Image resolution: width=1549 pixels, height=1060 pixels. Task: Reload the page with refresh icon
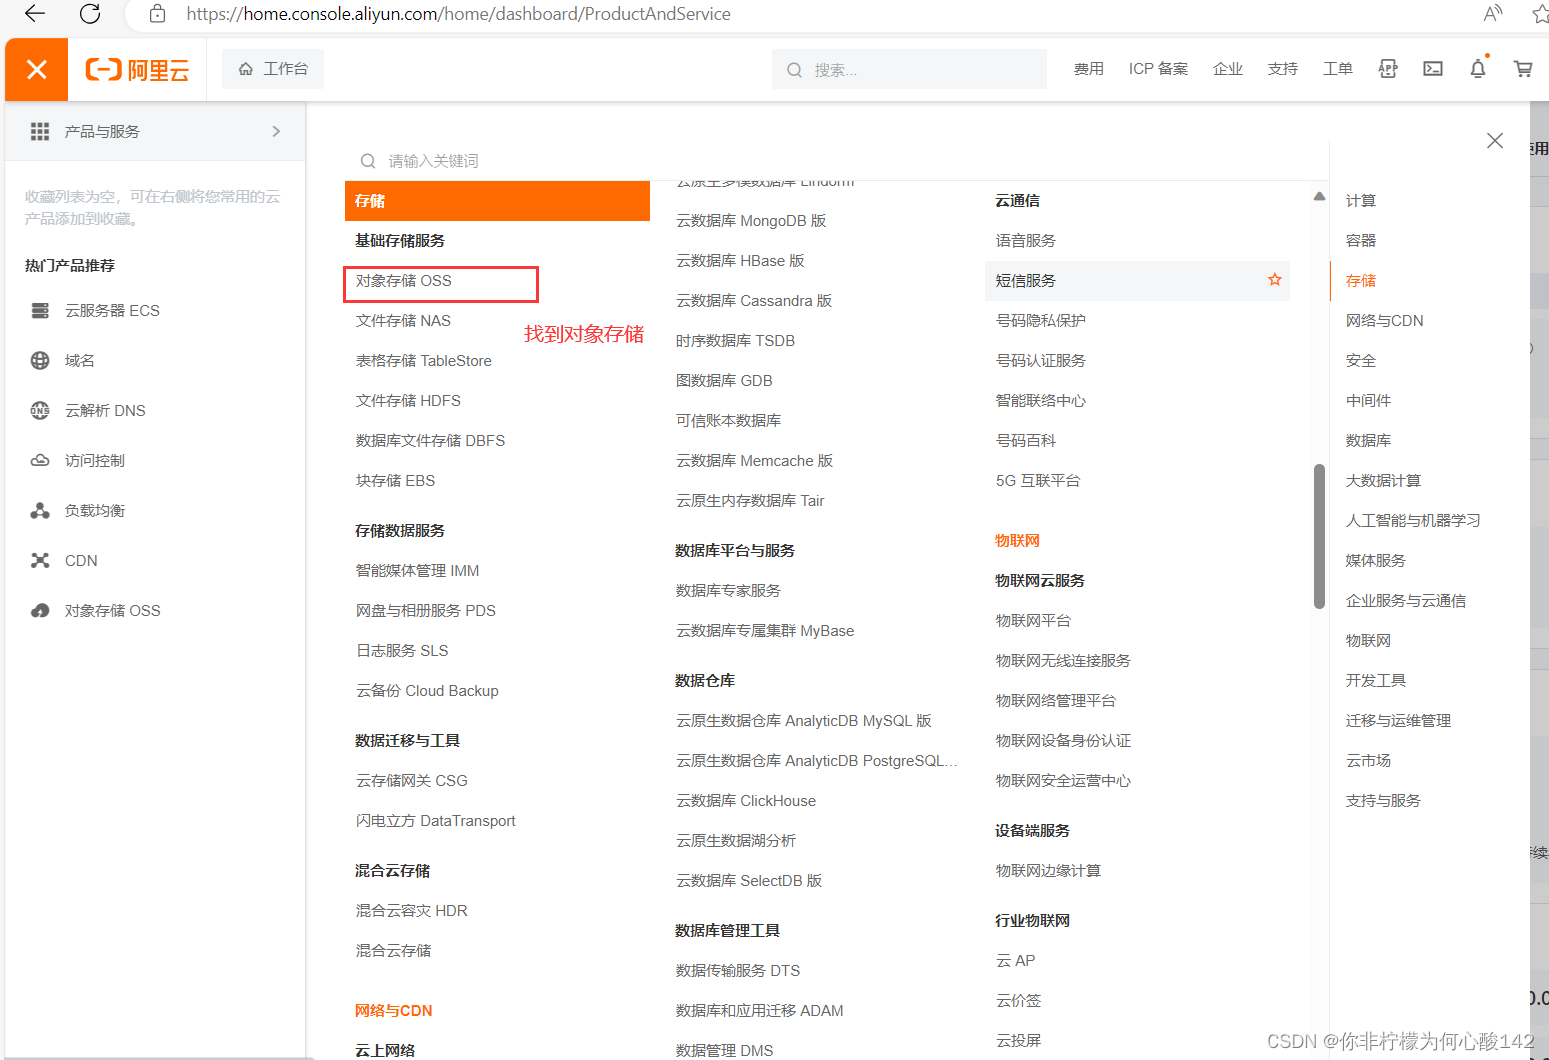[90, 14]
